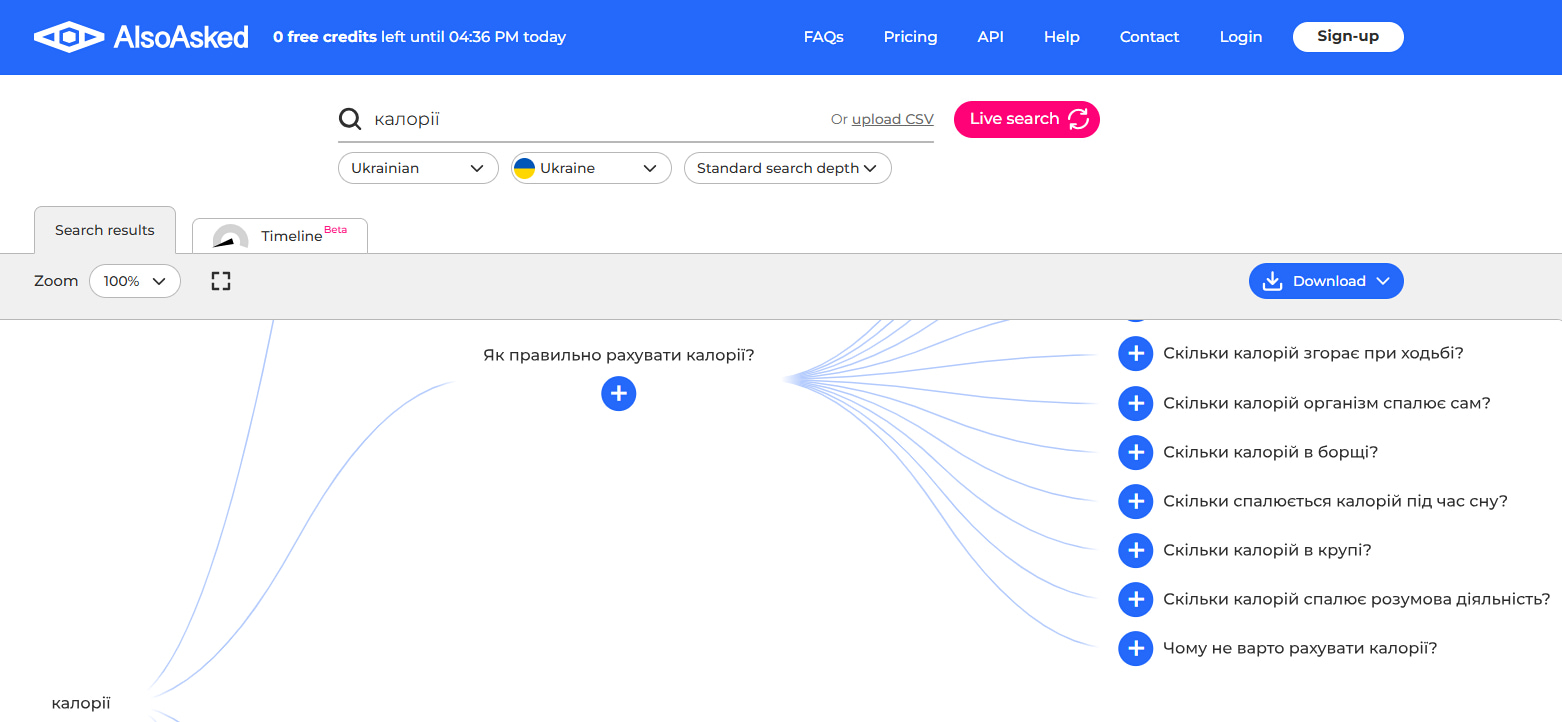This screenshot has width=1562, height=722.
Task: Click the AlsoAsked logo icon
Action: [x=69, y=37]
